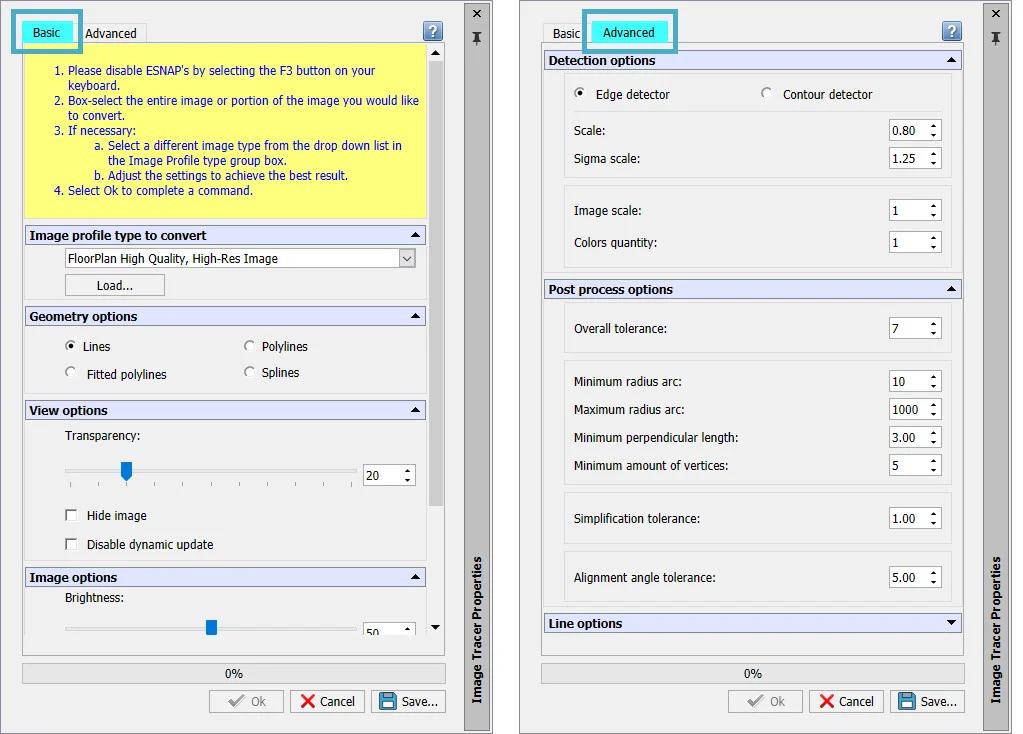Decrease the Minimum radius arc value
This screenshot has height=734, width=1023.
(x=933, y=386)
